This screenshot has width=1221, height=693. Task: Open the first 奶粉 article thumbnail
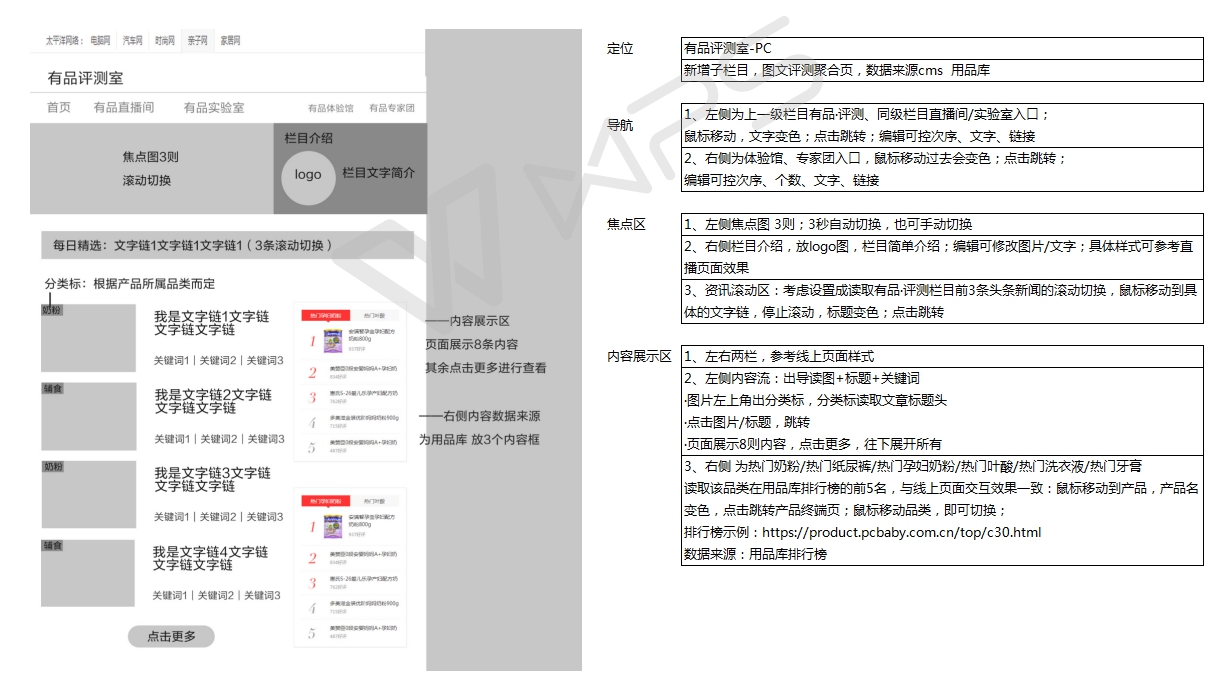tap(88, 338)
